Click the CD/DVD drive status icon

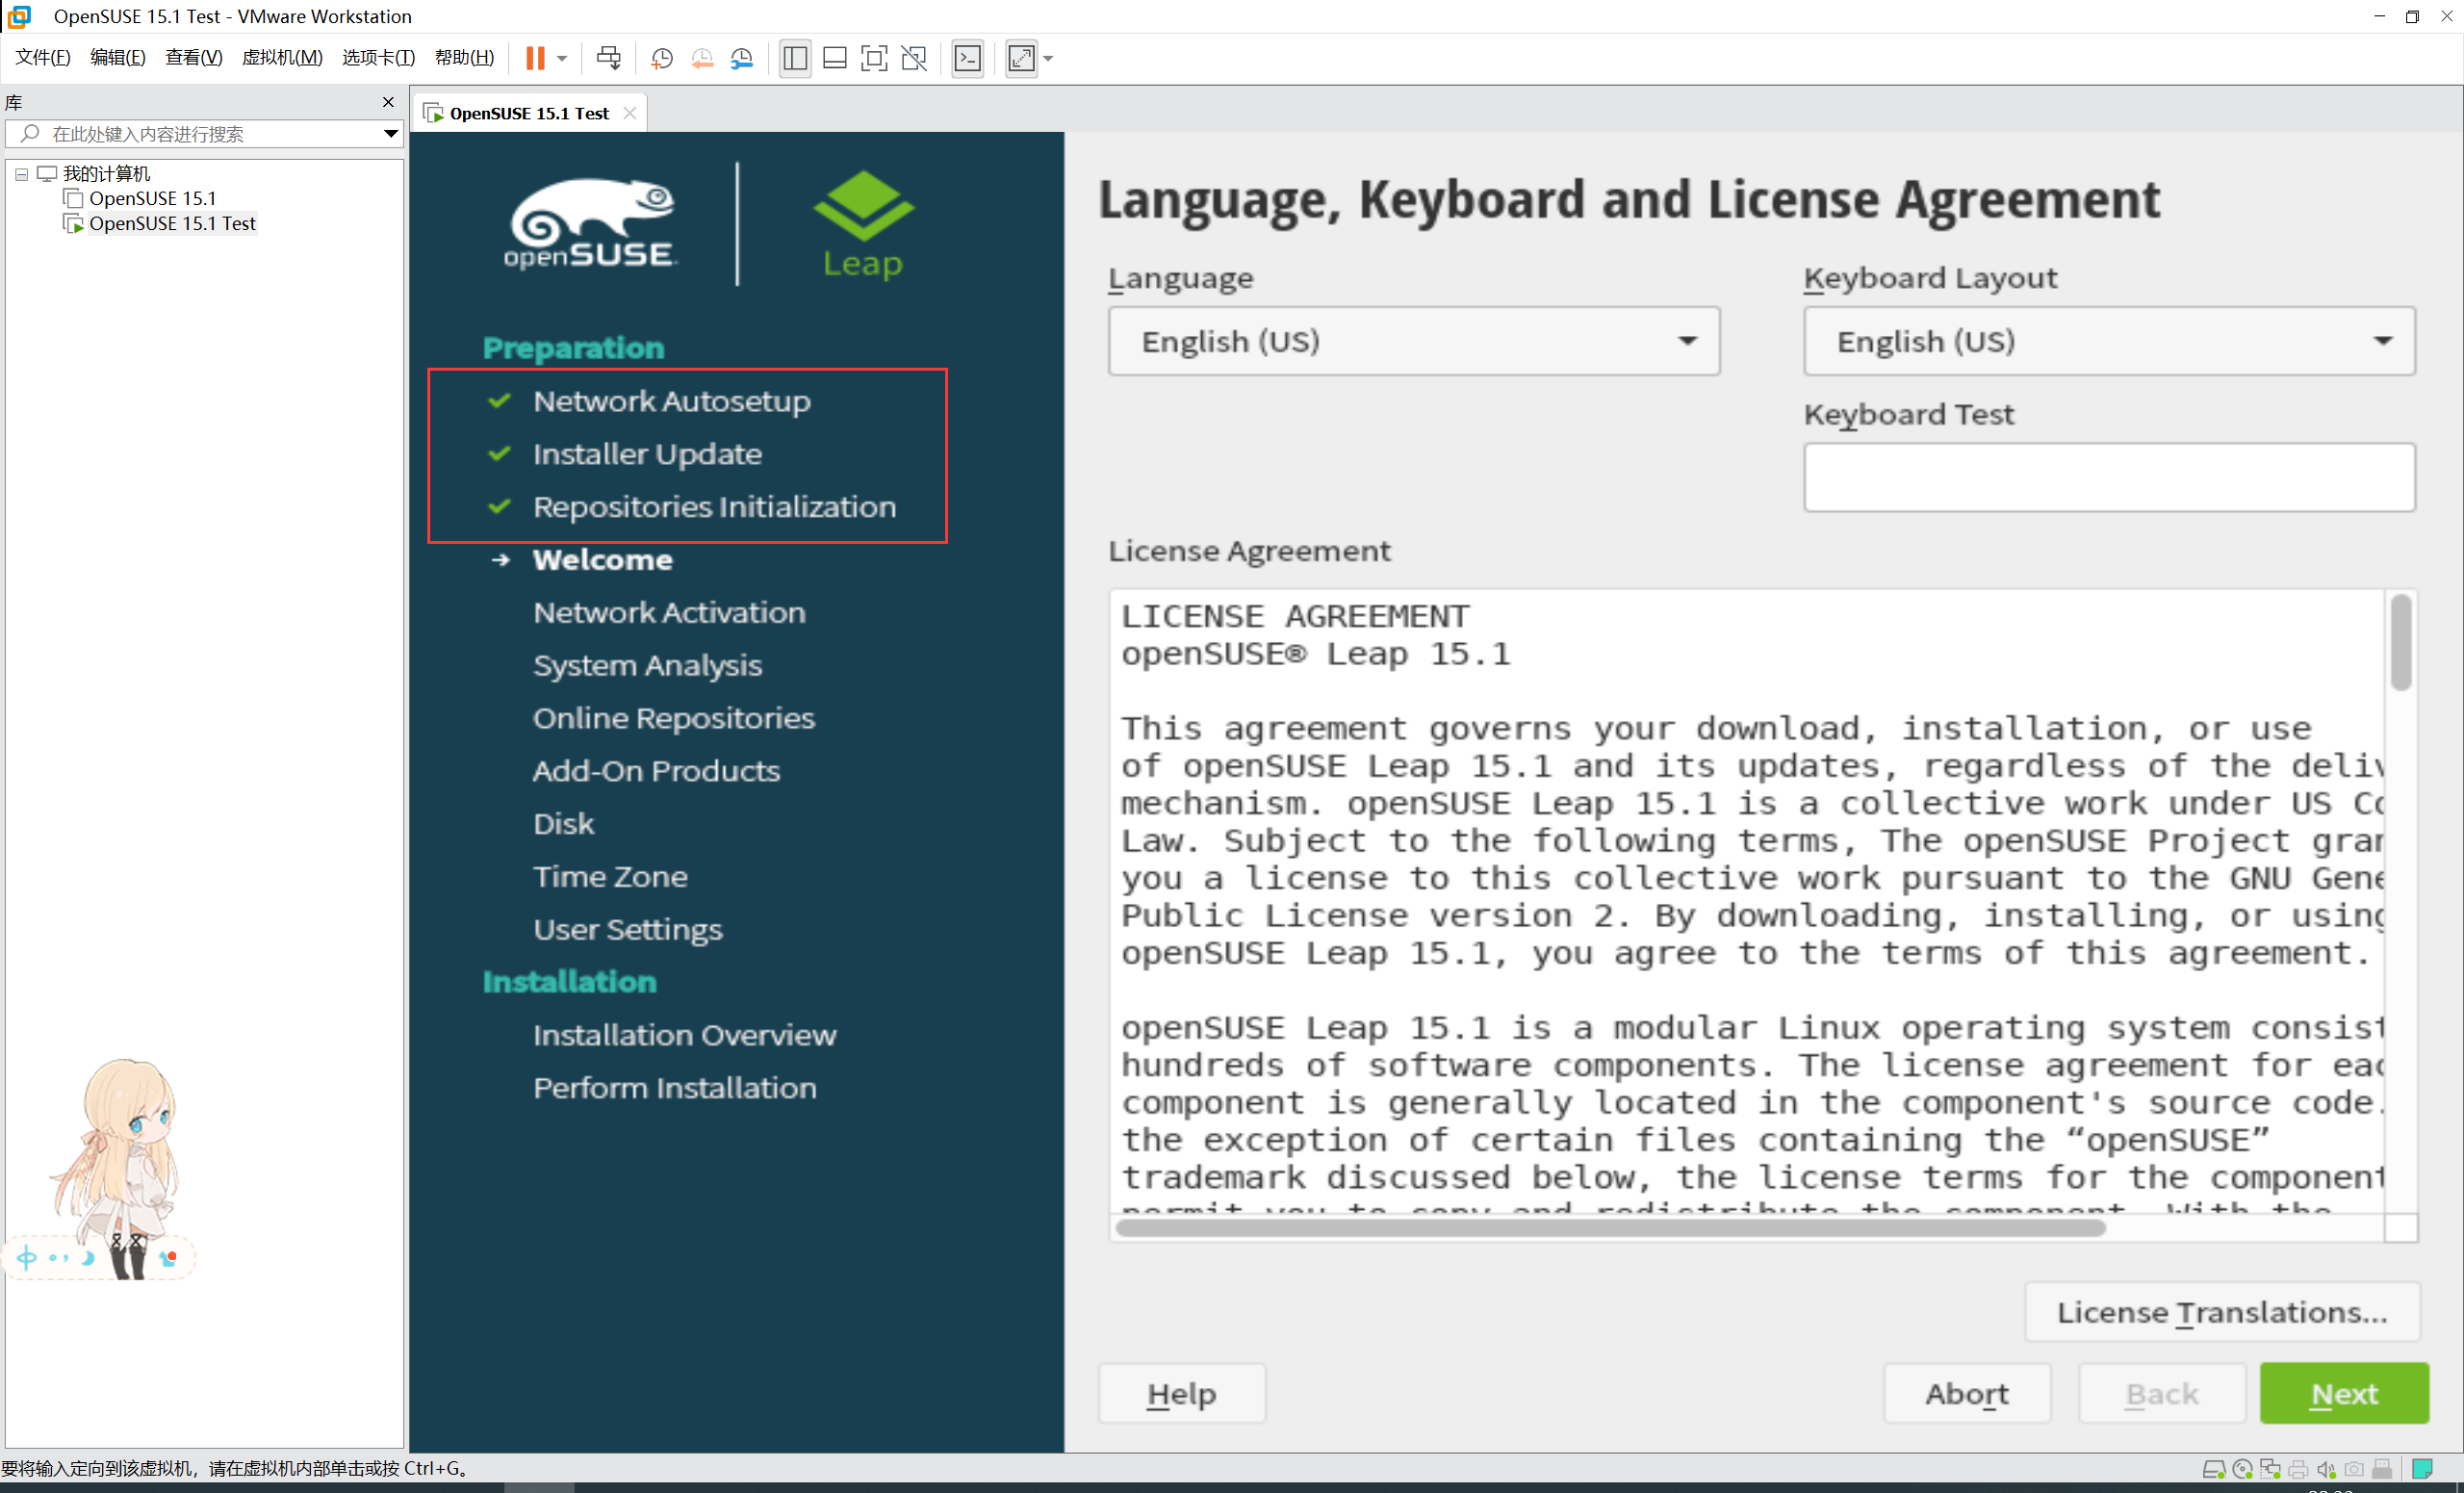click(x=2242, y=1469)
